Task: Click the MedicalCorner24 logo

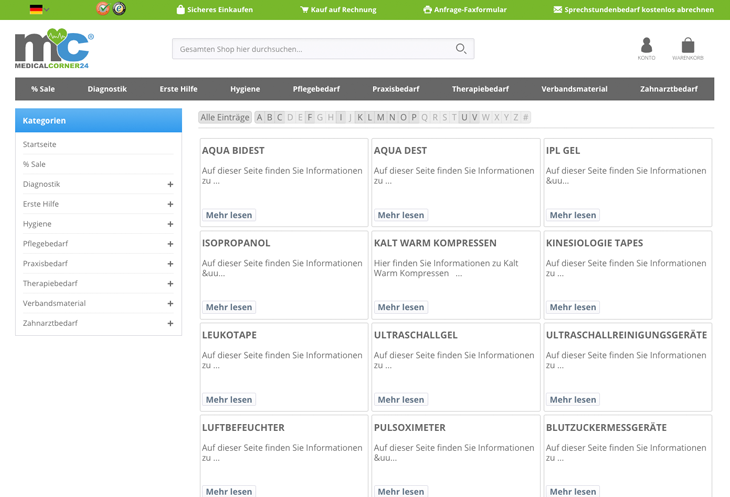Action: (x=54, y=48)
